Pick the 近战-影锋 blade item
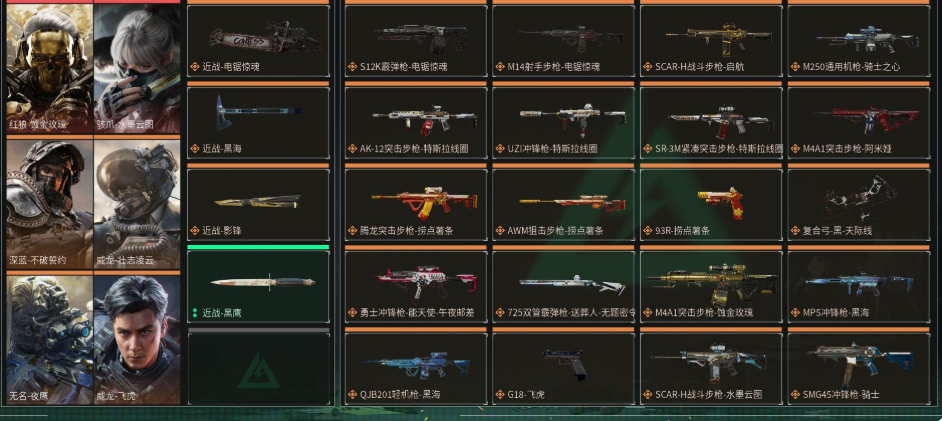Viewport: 942px width, 421px height. coord(258,205)
